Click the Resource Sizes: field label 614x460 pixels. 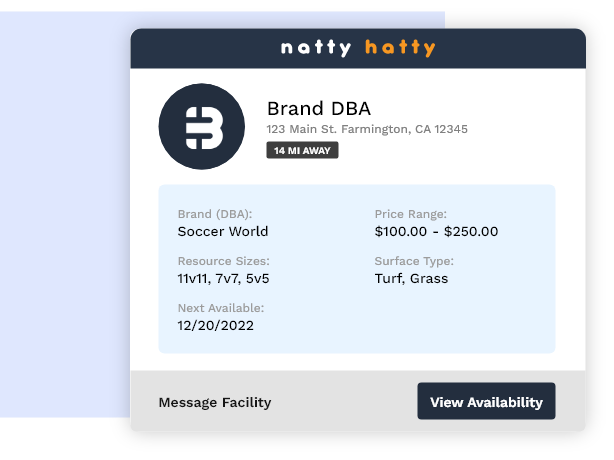pos(223,261)
